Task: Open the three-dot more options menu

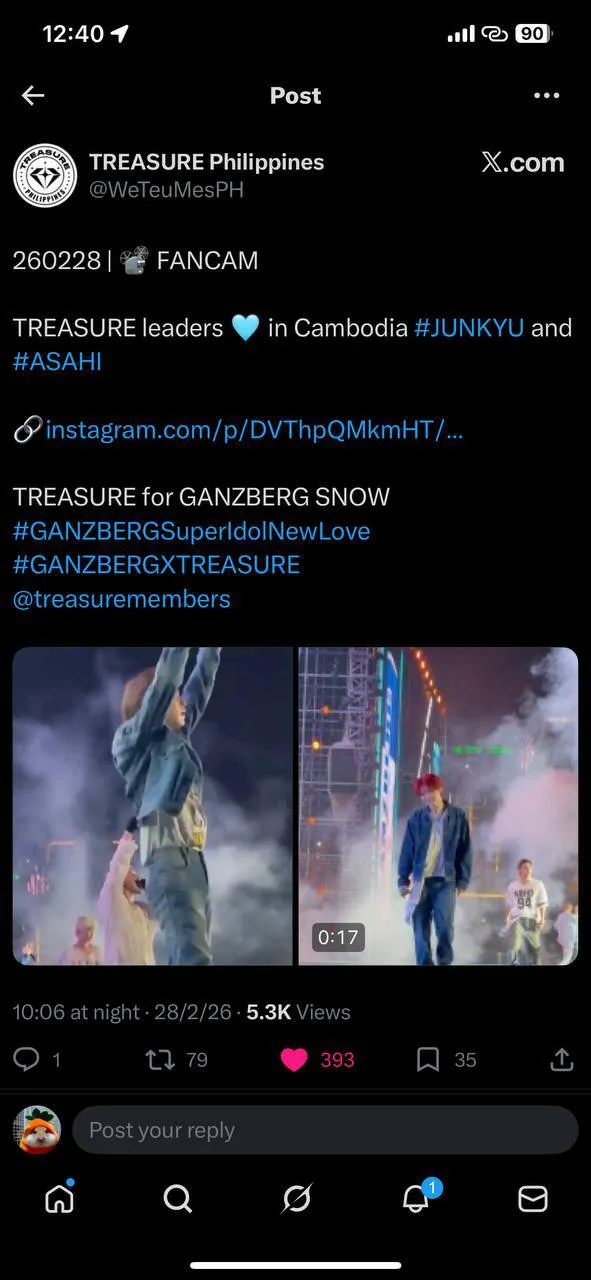Action: coord(547,95)
